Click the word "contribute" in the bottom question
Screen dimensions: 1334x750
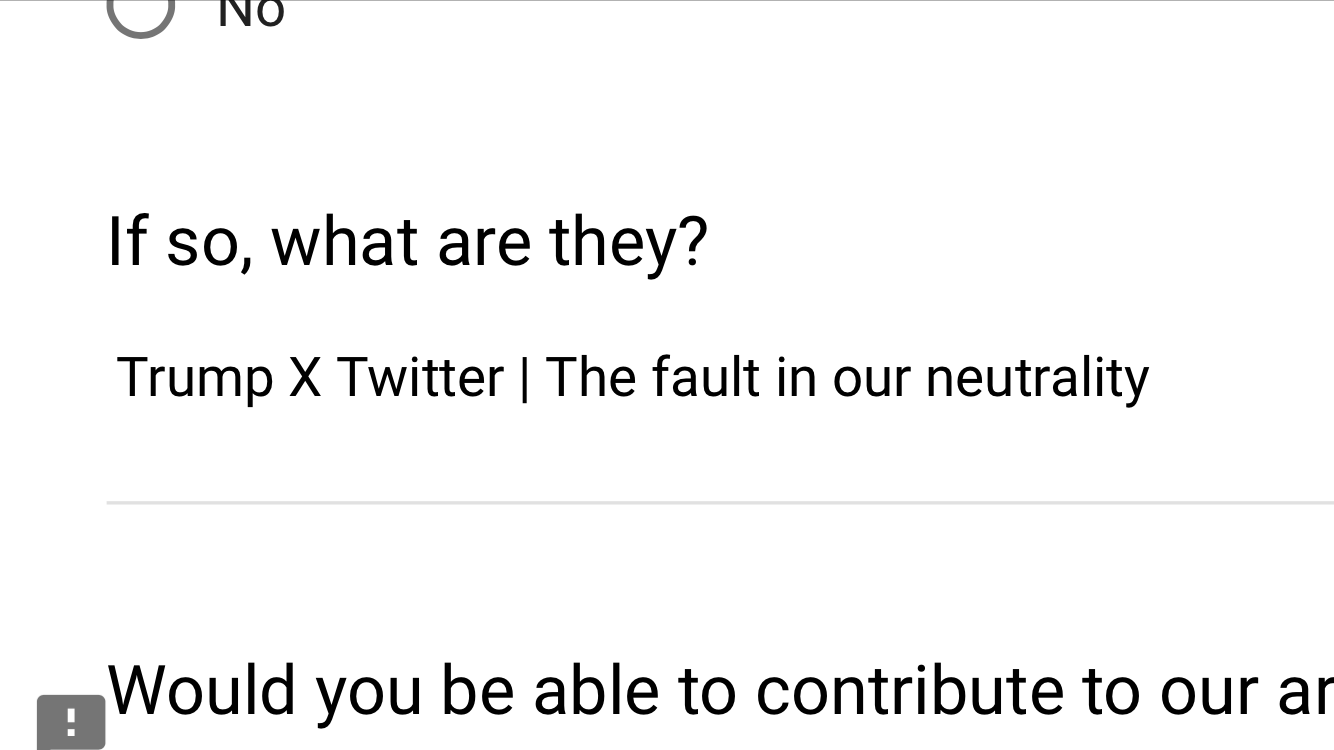pyautogui.click(x=907, y=690)
